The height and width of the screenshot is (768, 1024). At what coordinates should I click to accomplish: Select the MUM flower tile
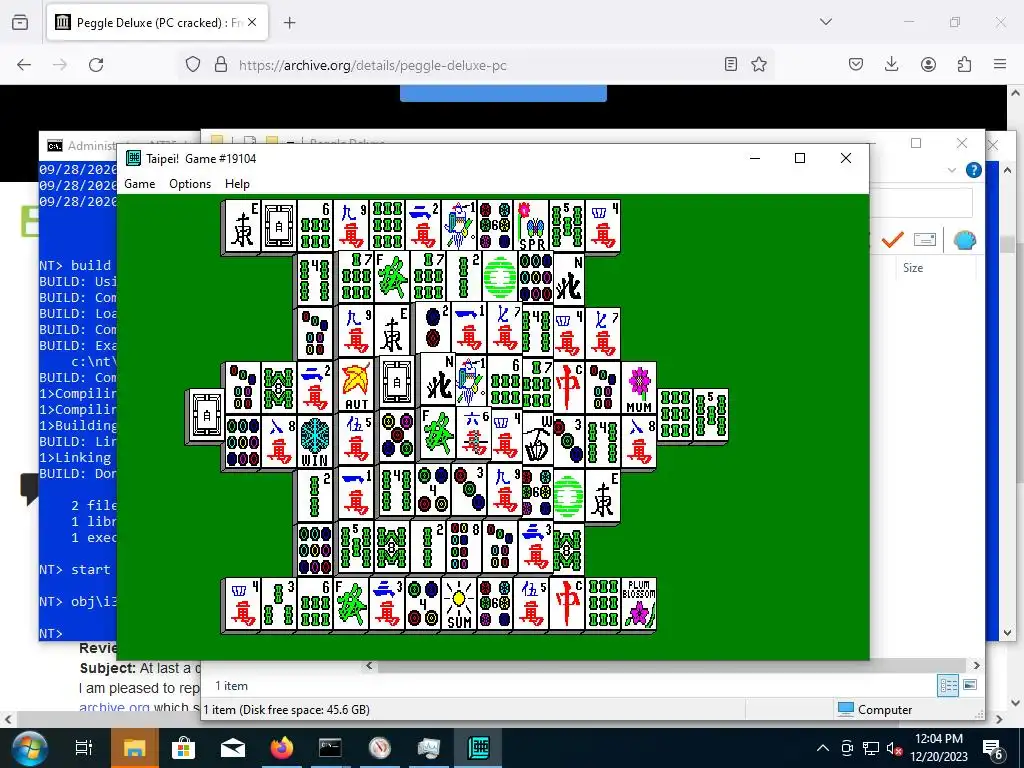(x=639, y=388)
